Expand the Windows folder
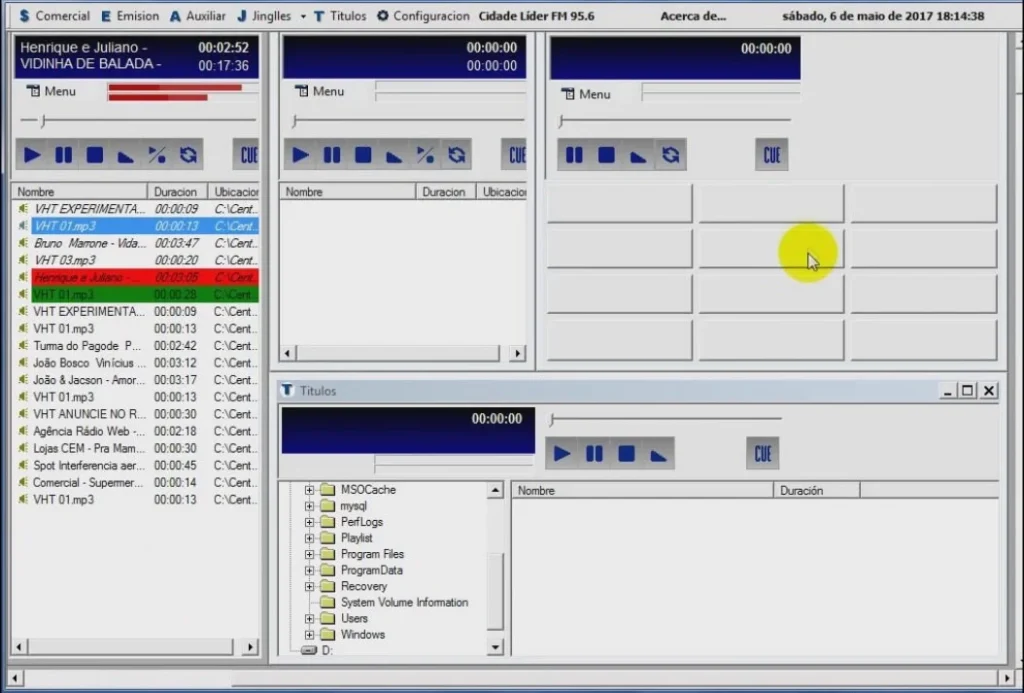The width and height of the screenshot is (1024, 693). pos(310,634)
